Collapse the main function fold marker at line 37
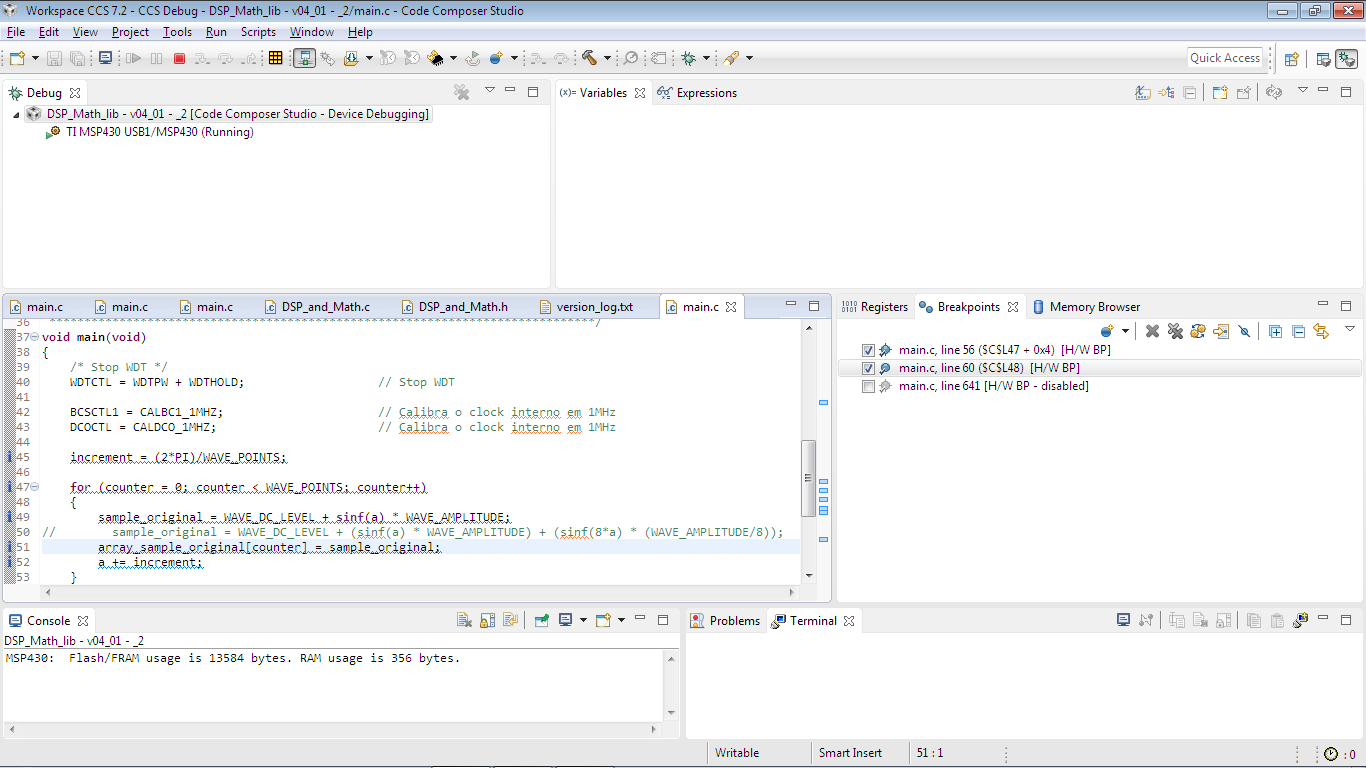The width and height of the screenshot is (1366, 768). tap(35, 337)
